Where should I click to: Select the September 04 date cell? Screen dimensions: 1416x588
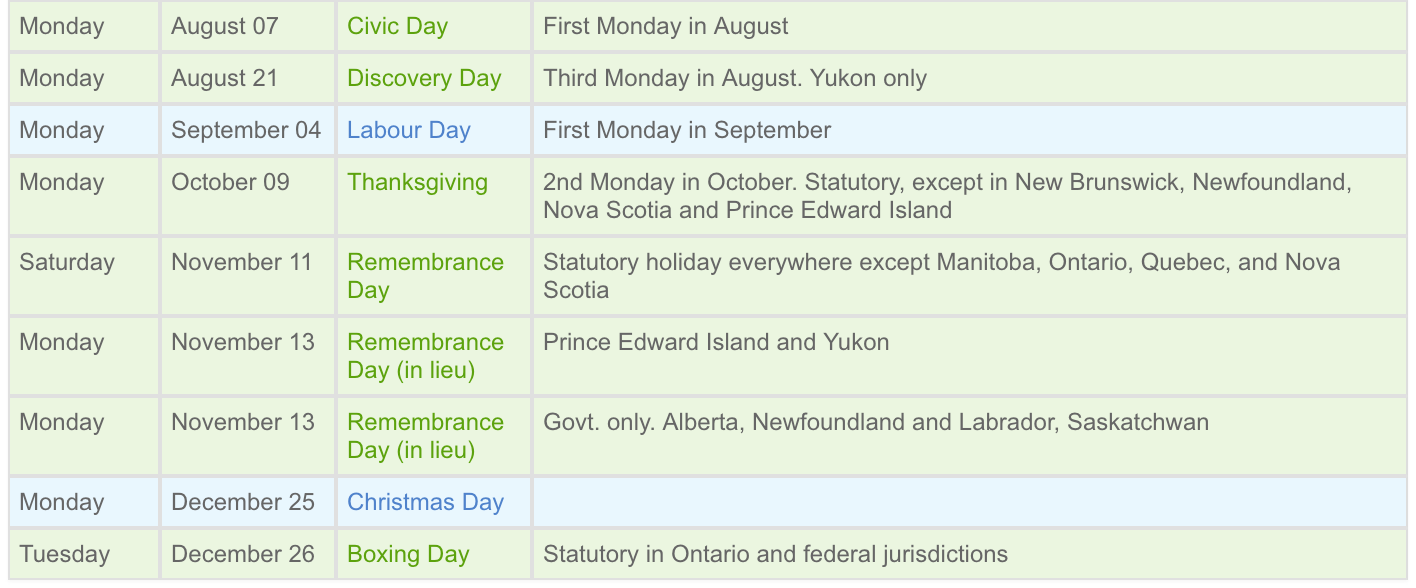tap(246, 130)
